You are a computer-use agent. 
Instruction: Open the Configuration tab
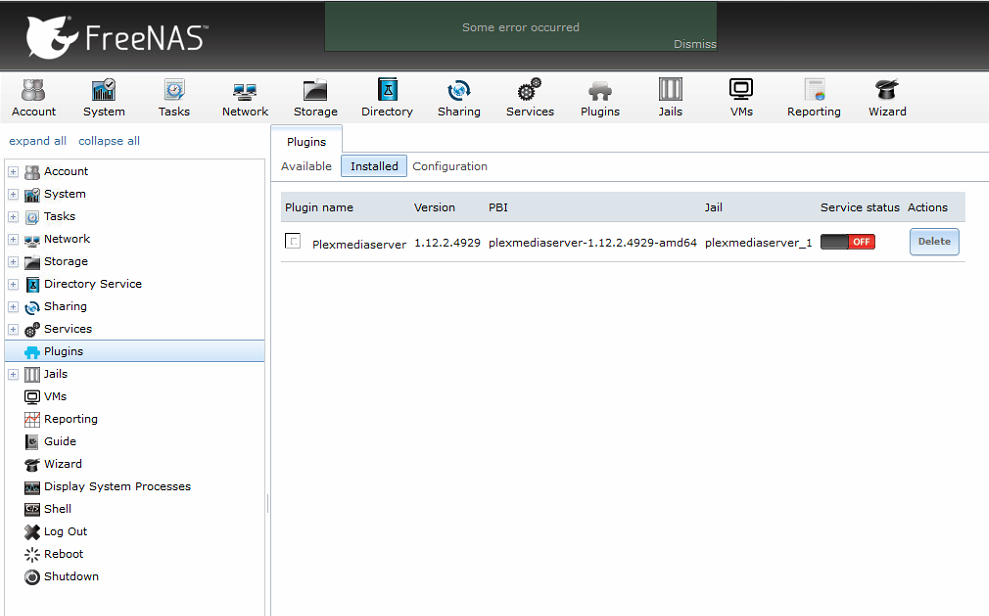(450, 166)
